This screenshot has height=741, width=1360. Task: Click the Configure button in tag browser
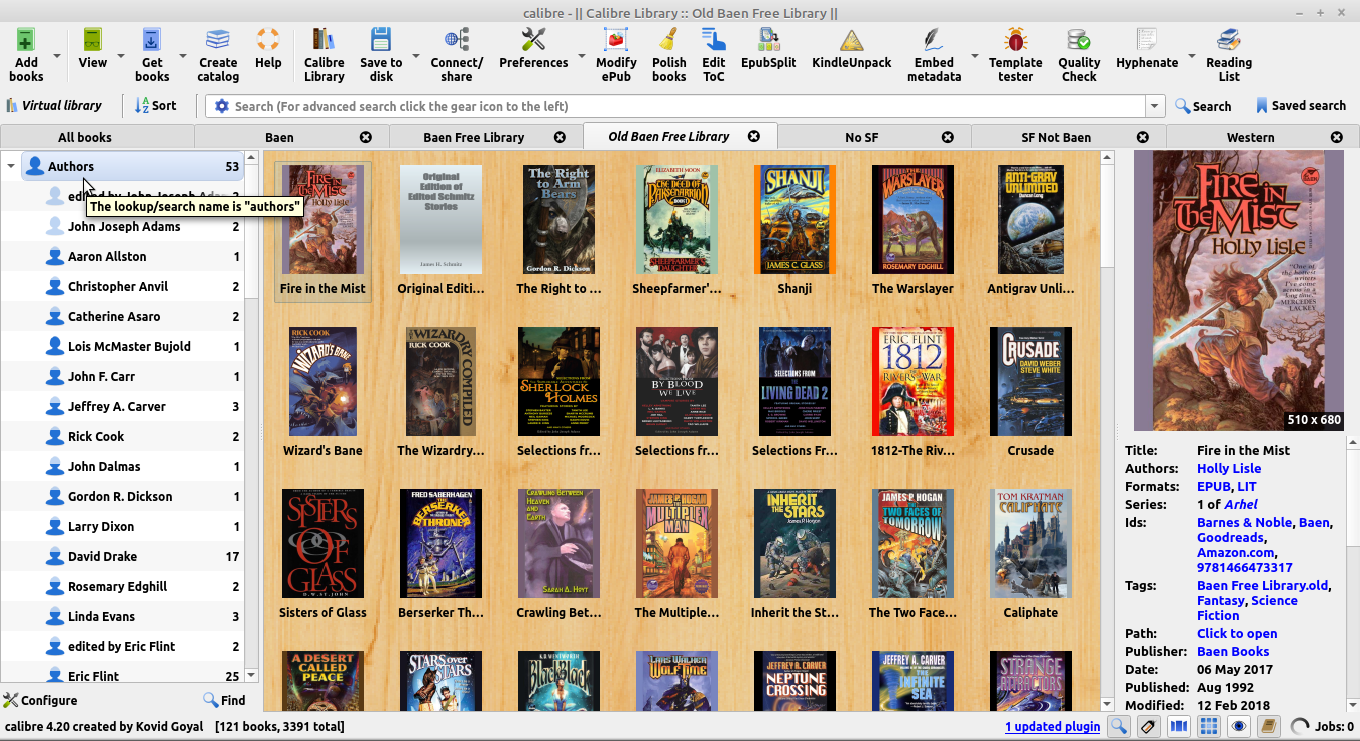(x=40, y=700)
